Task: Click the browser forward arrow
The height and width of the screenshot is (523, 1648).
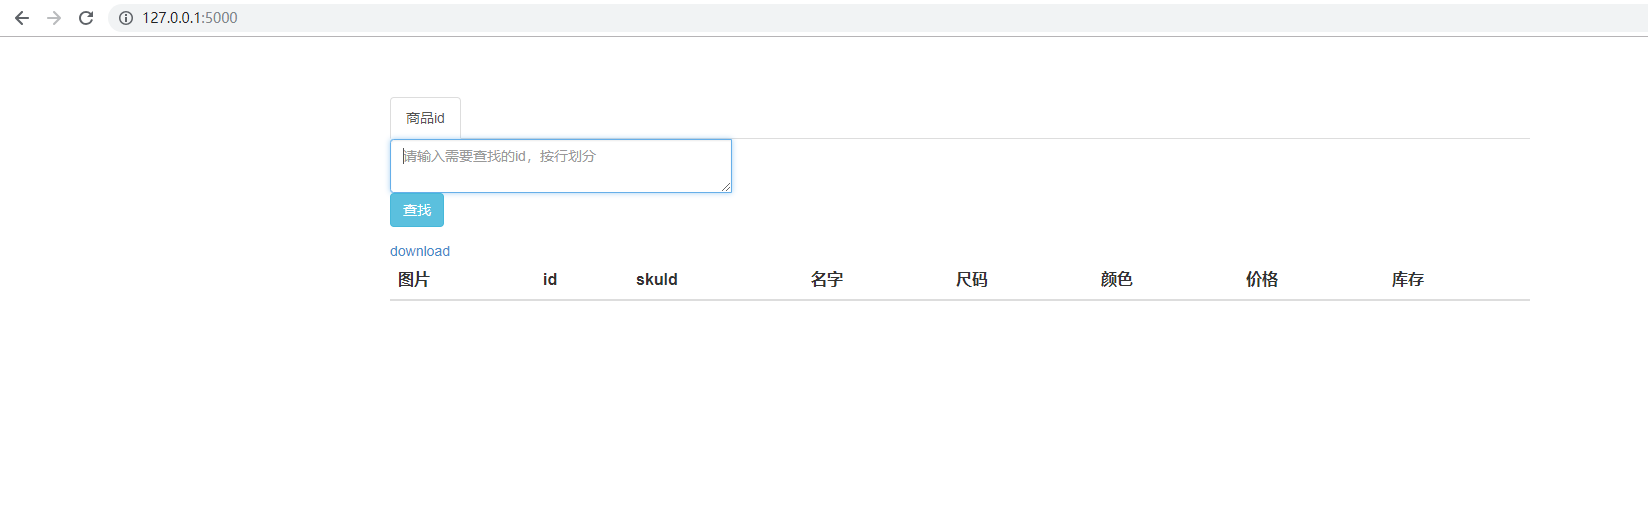Action: coord(54,18)
